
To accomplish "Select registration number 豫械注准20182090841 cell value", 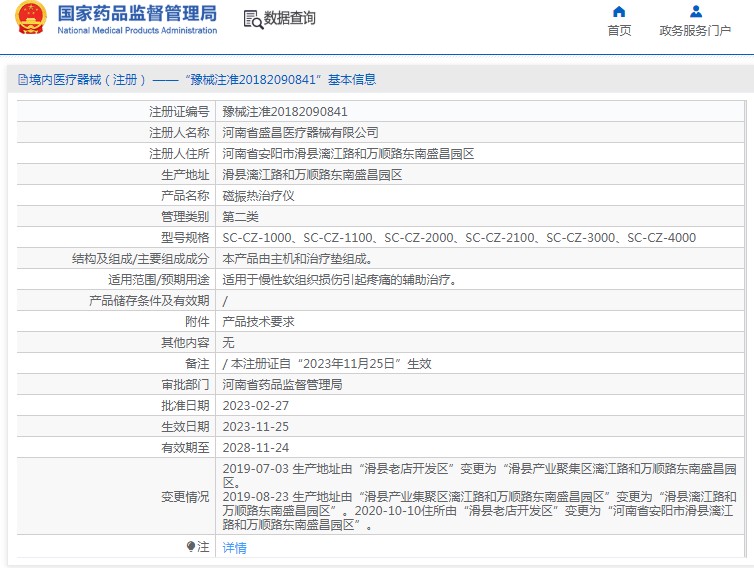I will [x=285, y=112].
